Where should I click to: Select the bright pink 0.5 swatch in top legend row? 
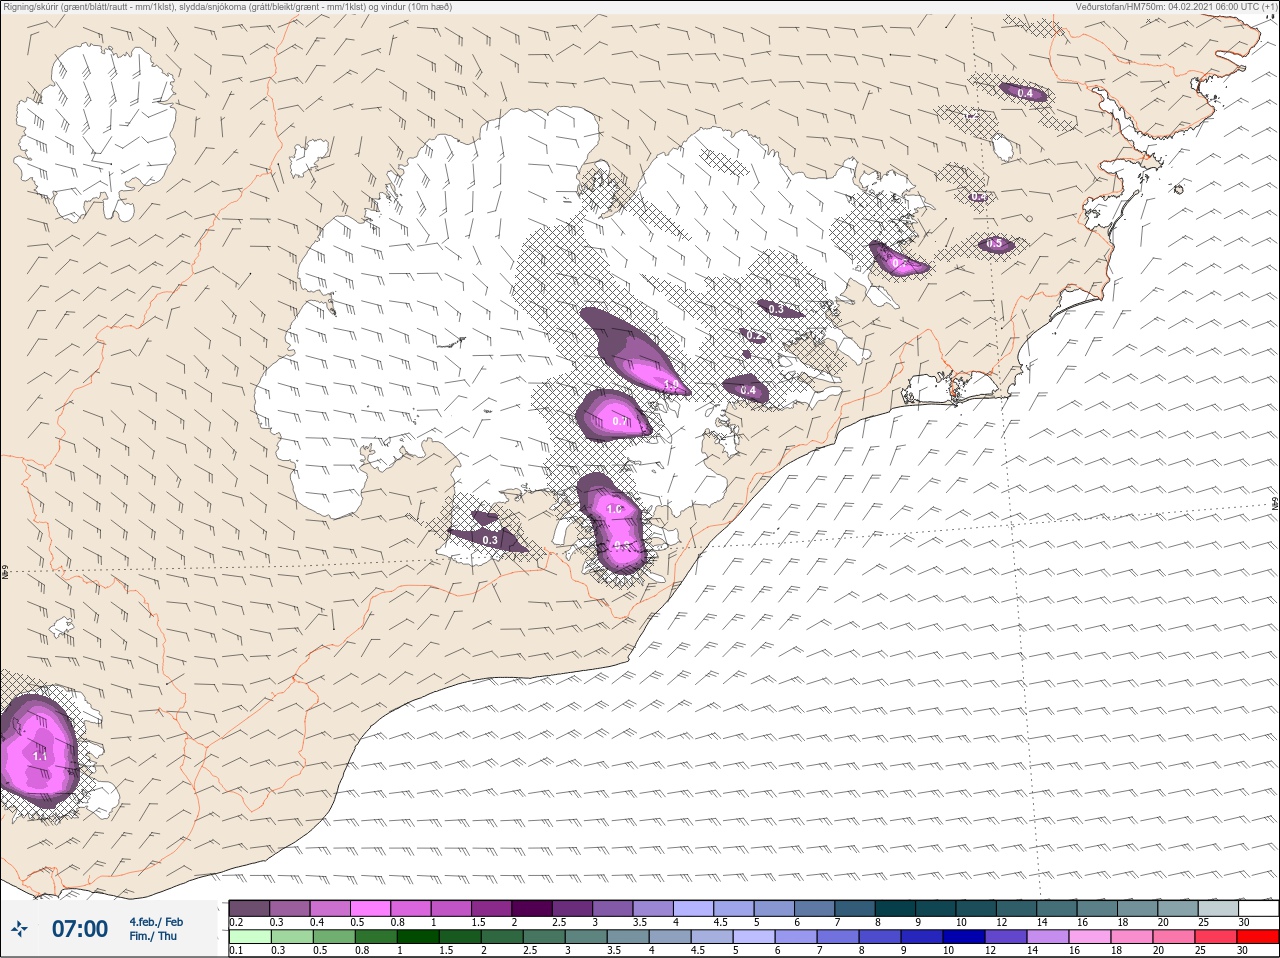click(x=370, y=908)
